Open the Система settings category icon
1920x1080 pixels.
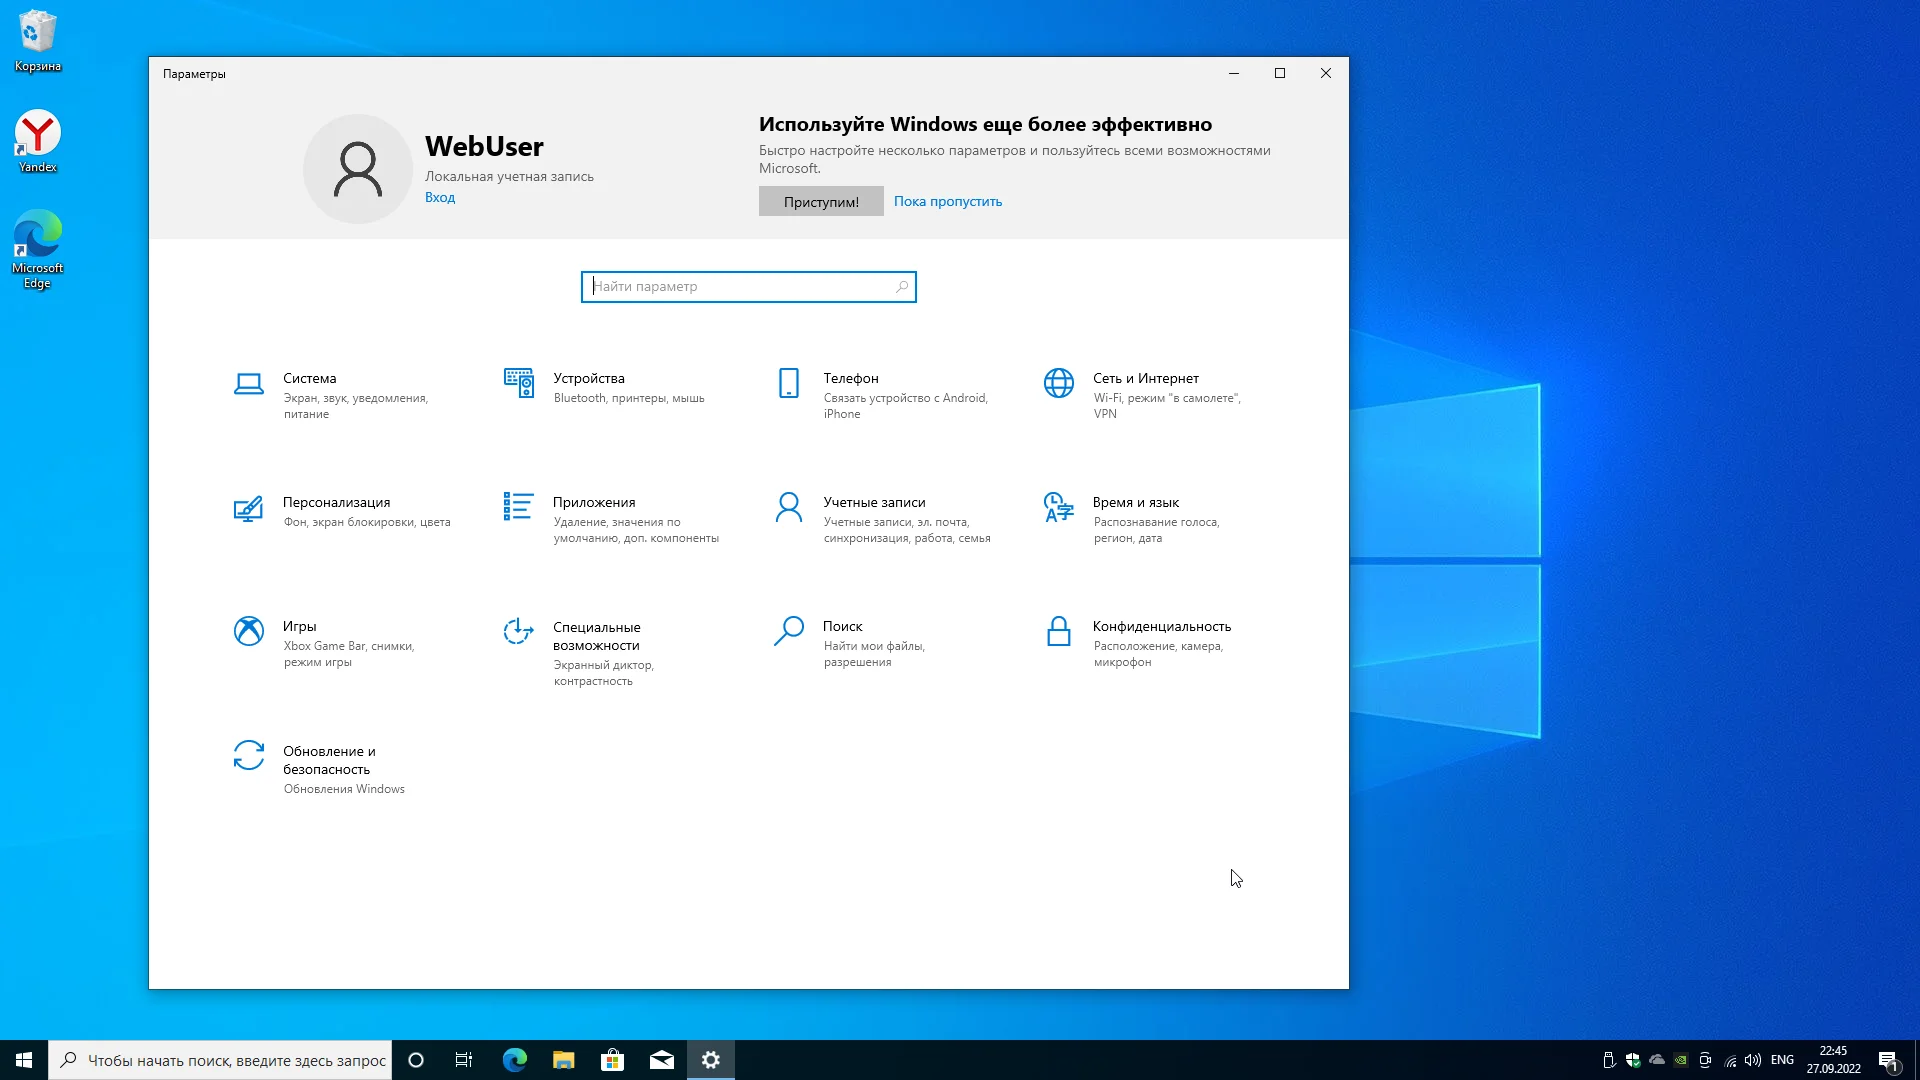click(248, 383)
